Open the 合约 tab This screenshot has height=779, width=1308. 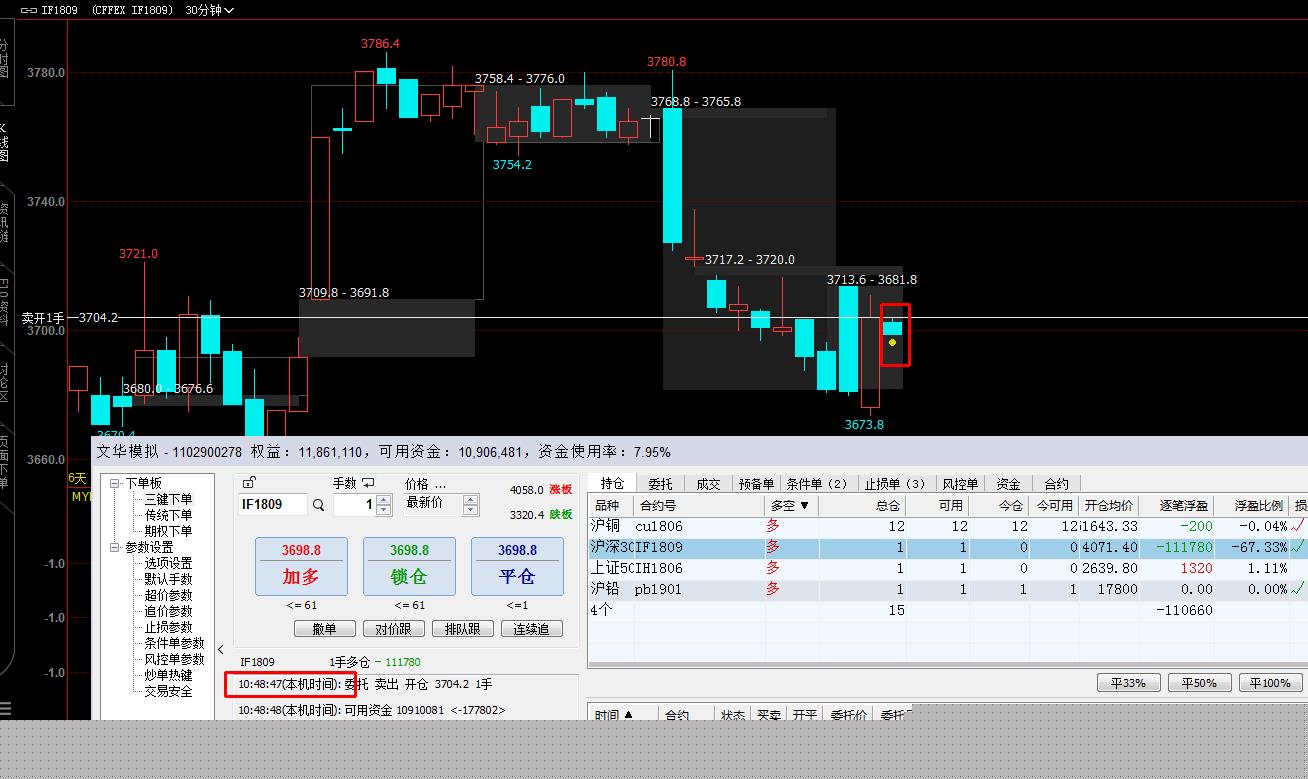[x=1056, y=484]
